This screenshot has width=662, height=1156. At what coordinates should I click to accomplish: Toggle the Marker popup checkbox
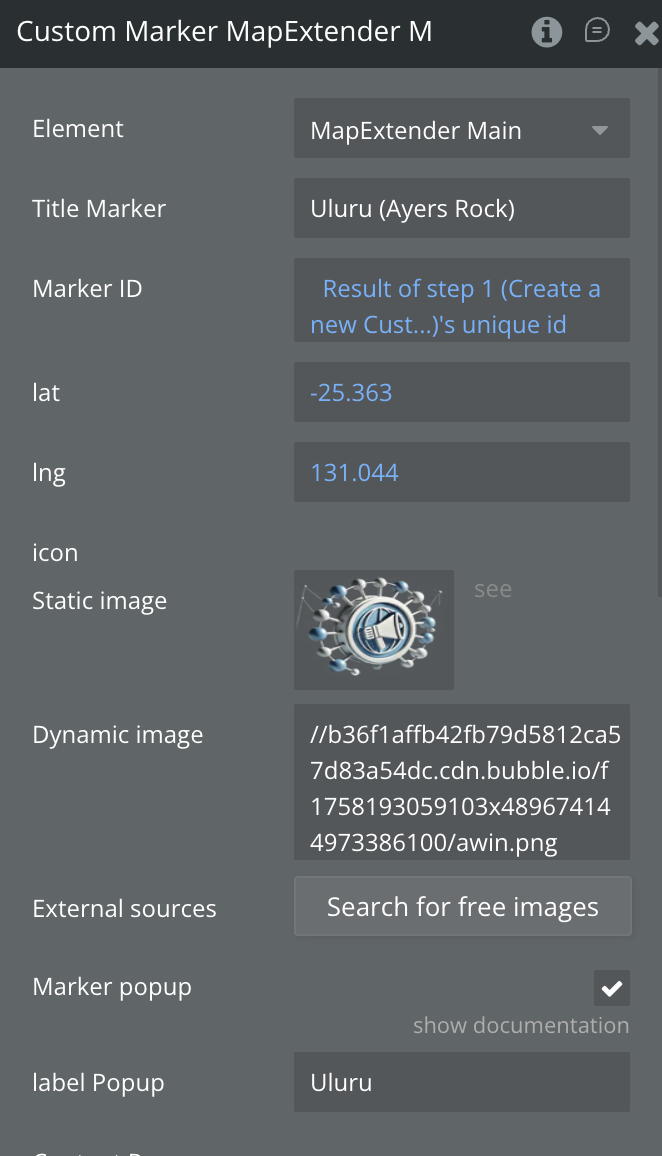[611, 989]
